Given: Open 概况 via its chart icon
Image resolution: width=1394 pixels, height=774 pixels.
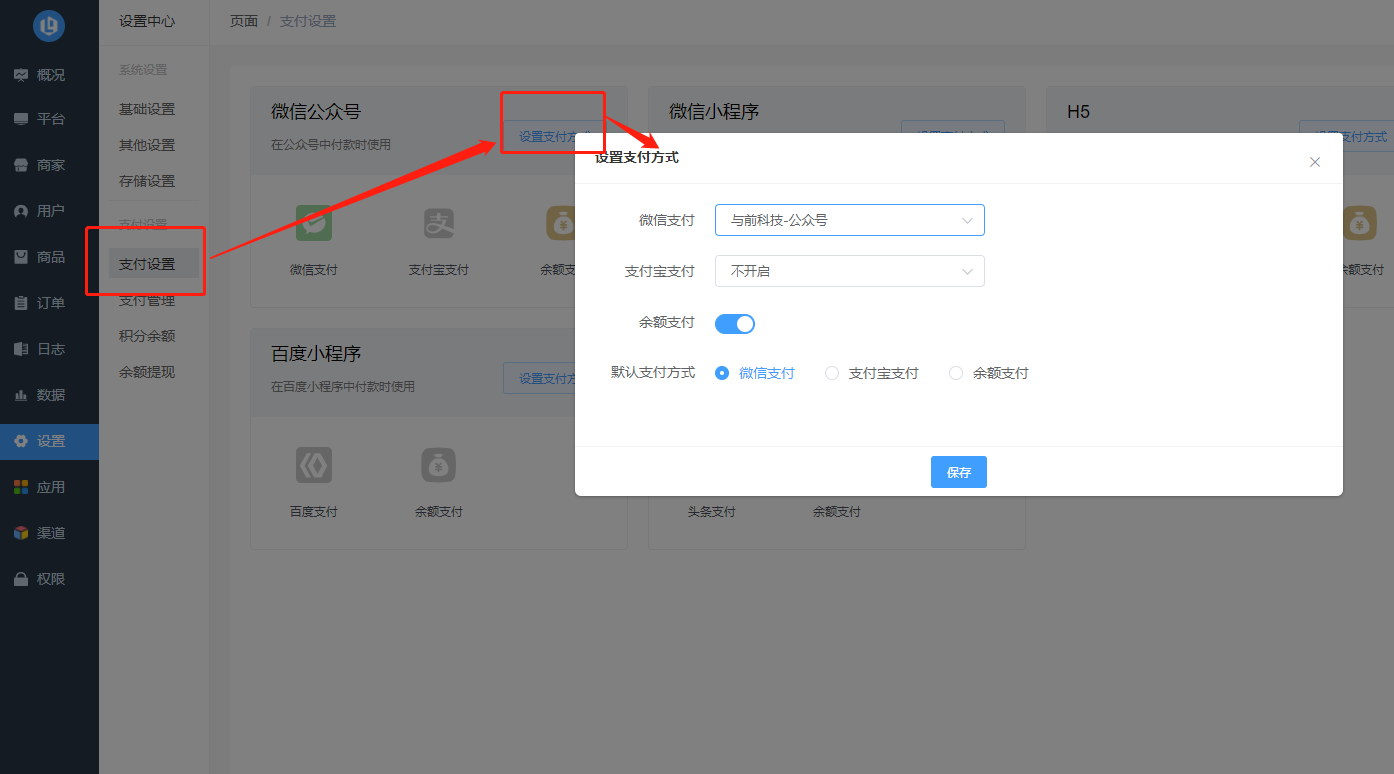Looking at the screenshot, I should 20,74.
